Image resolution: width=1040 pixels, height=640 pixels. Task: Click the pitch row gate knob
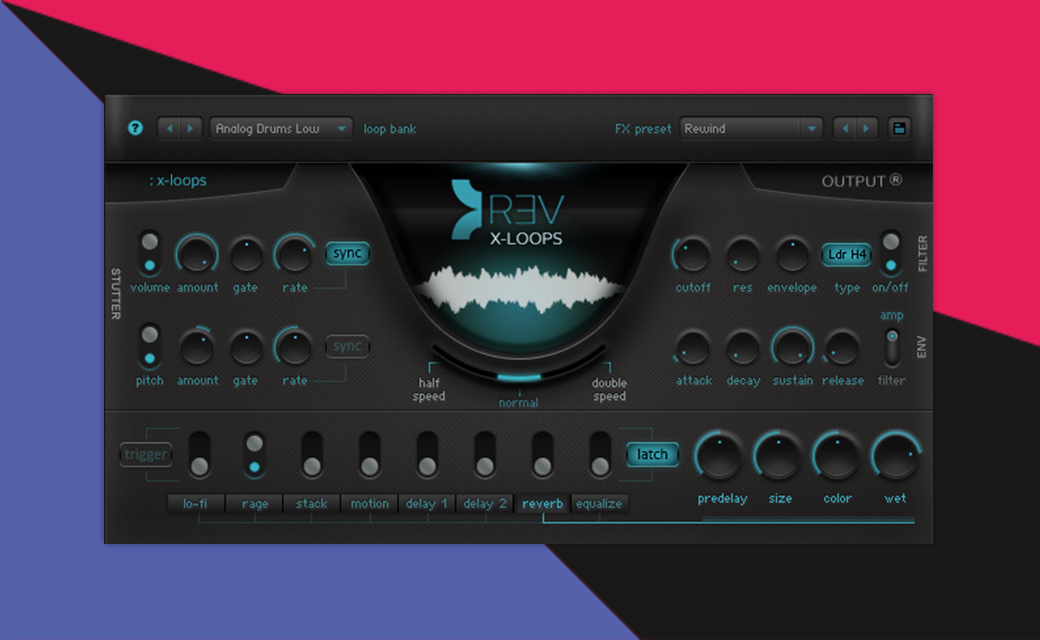tap(245, 348)
